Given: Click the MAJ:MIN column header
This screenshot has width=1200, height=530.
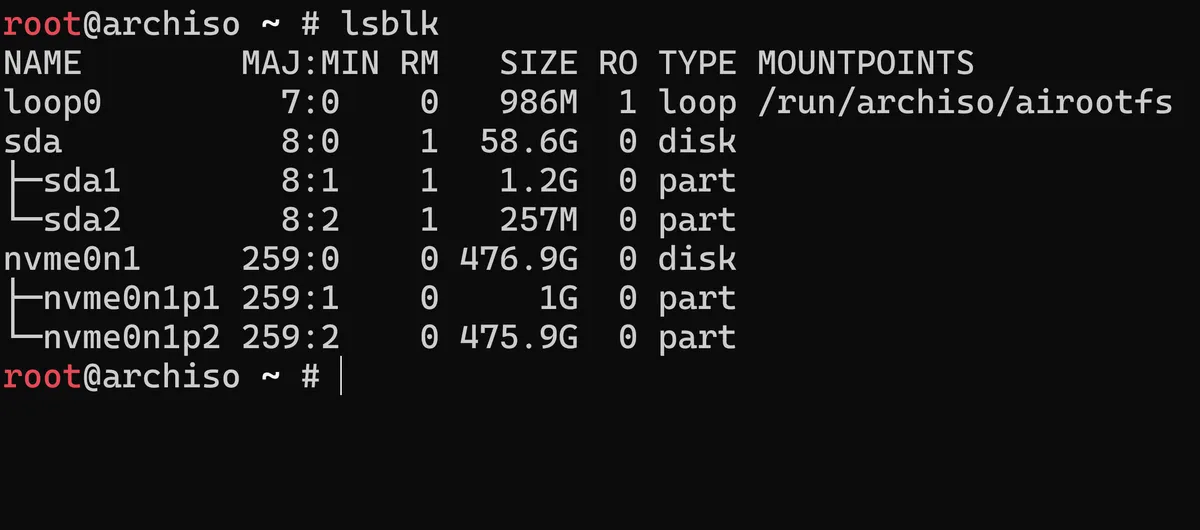Looking at the screenshot, I should (x=311, y=63).
